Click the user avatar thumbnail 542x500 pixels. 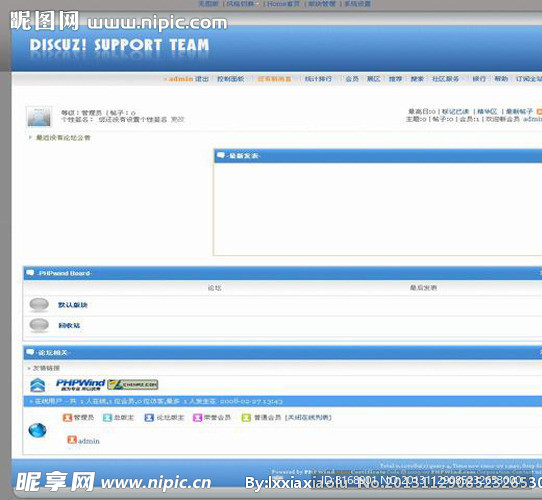39,117
